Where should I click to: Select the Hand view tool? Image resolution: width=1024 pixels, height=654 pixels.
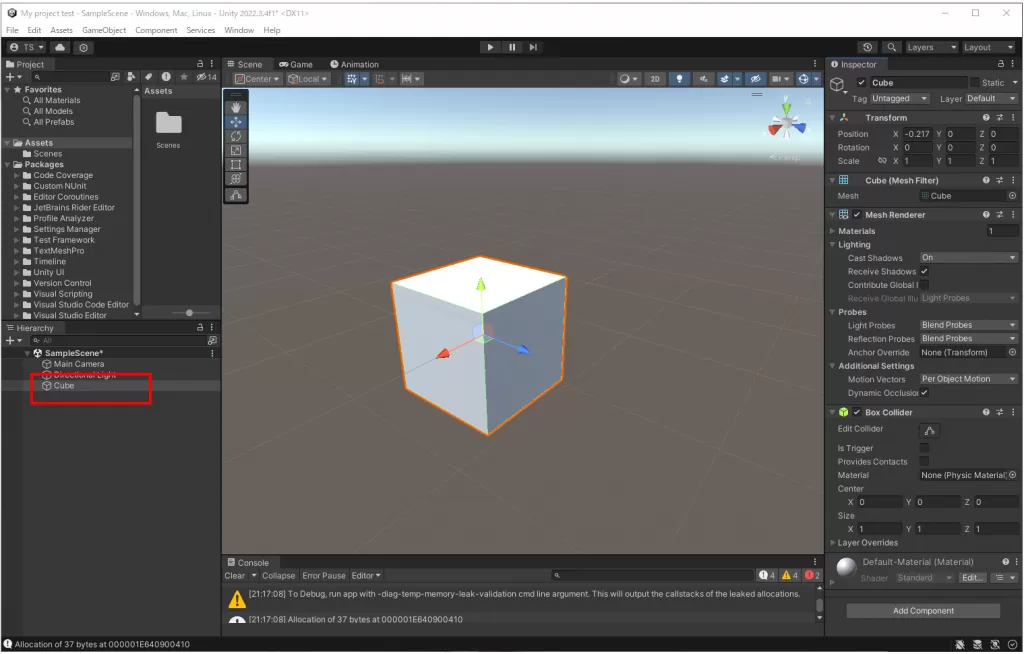tap(236, 107)
